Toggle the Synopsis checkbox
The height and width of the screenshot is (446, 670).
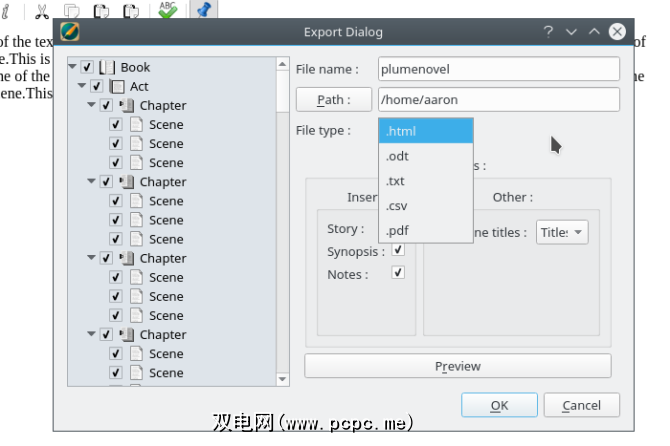(398, 249)
